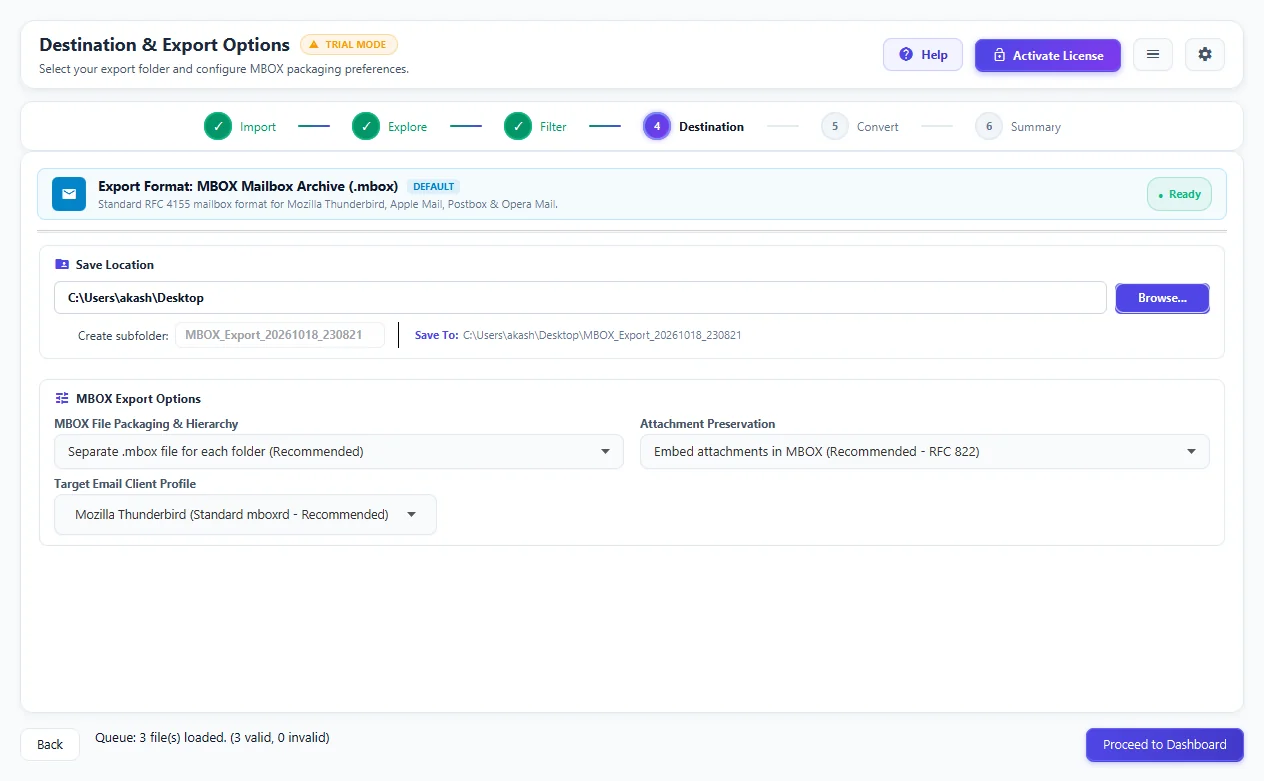This screenshot has height=781, width=1264.
Task: Open settings via the gear icon
Action: click(1205, 55)
